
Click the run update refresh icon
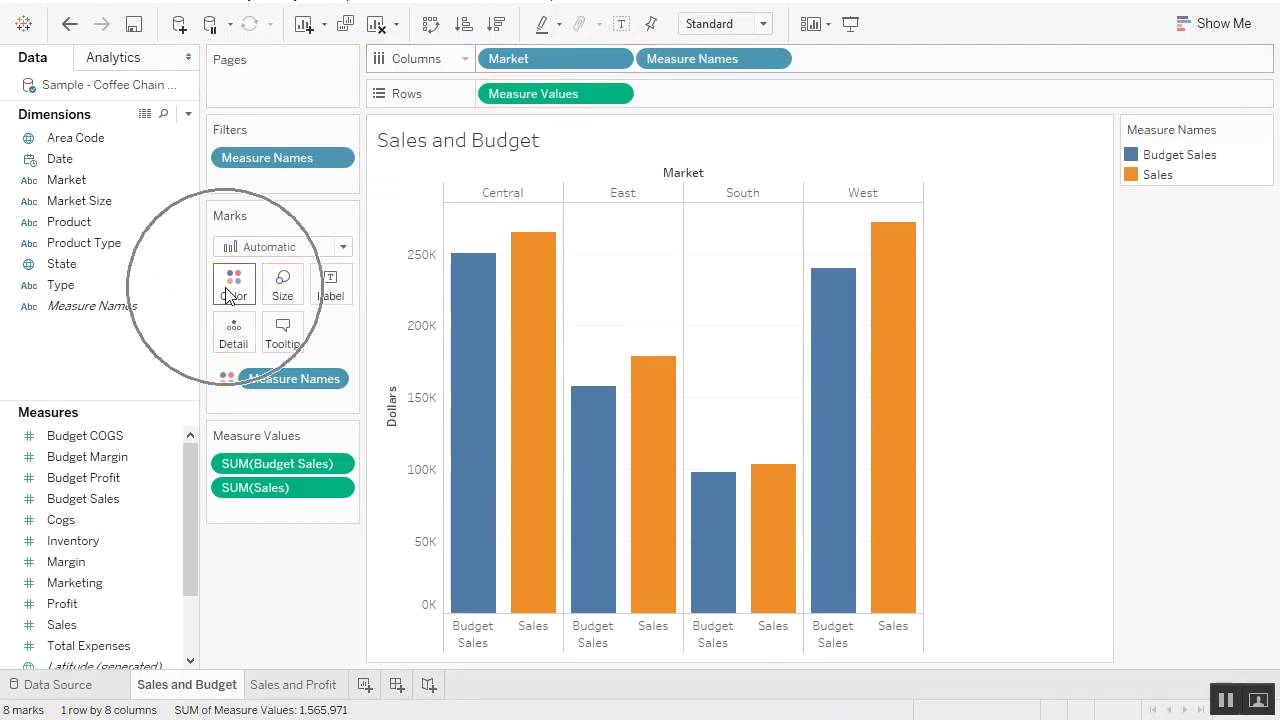(x=250, y=24)
